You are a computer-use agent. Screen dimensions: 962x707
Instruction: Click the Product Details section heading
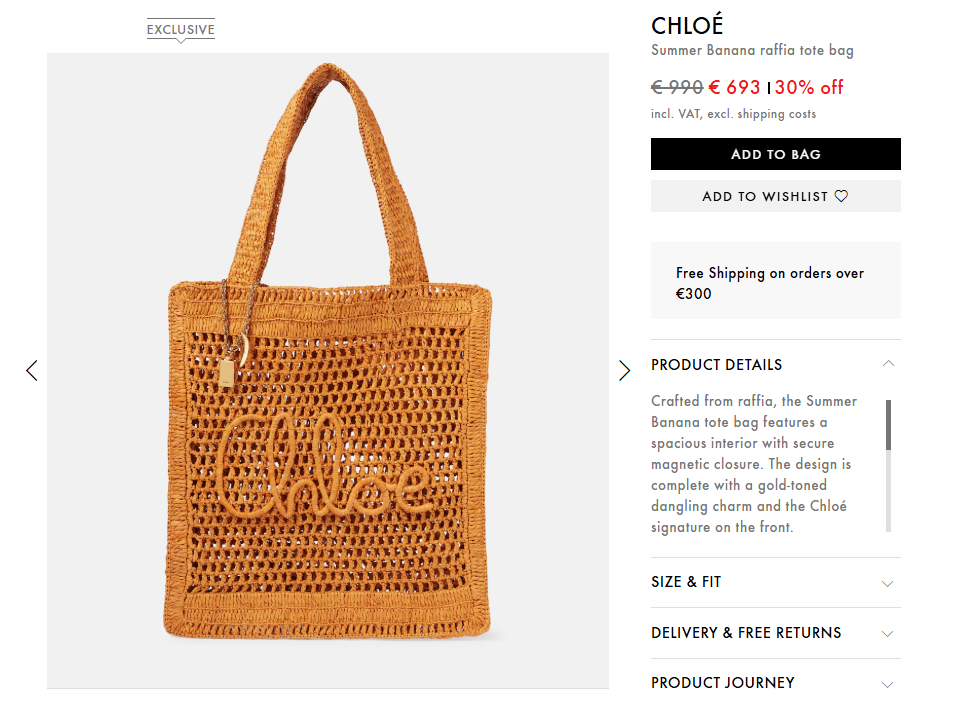716,365
